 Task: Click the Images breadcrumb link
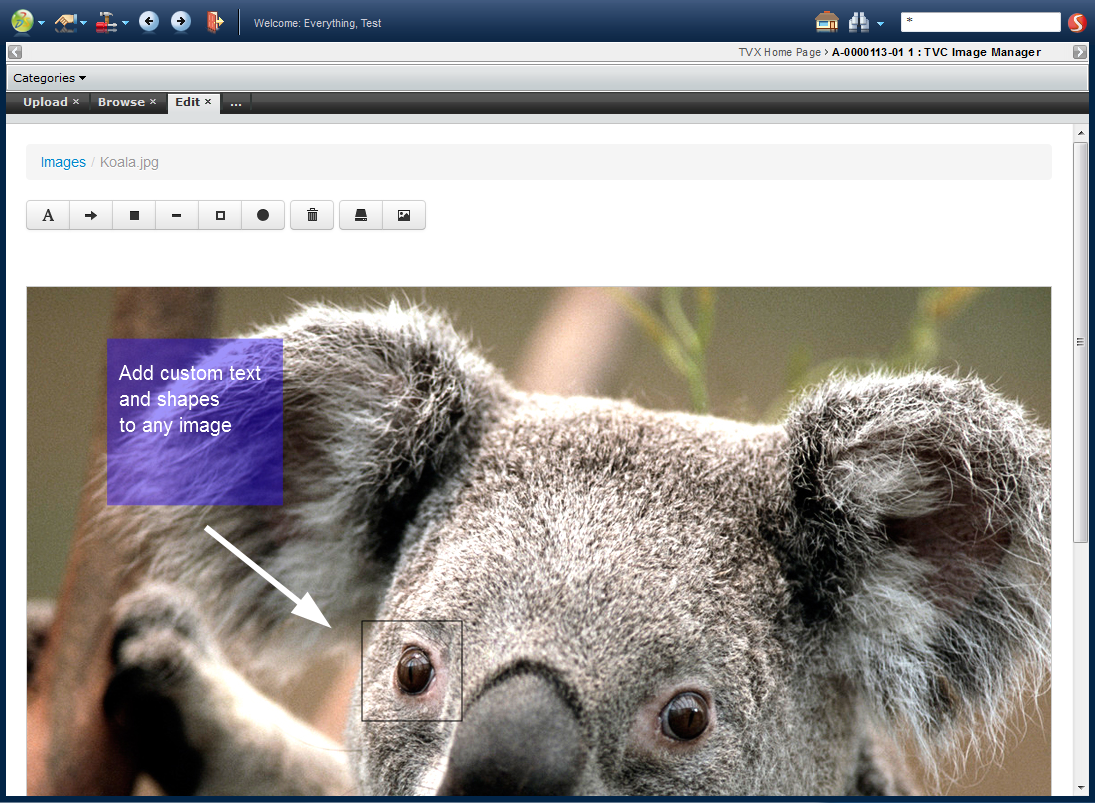[63, 162]
